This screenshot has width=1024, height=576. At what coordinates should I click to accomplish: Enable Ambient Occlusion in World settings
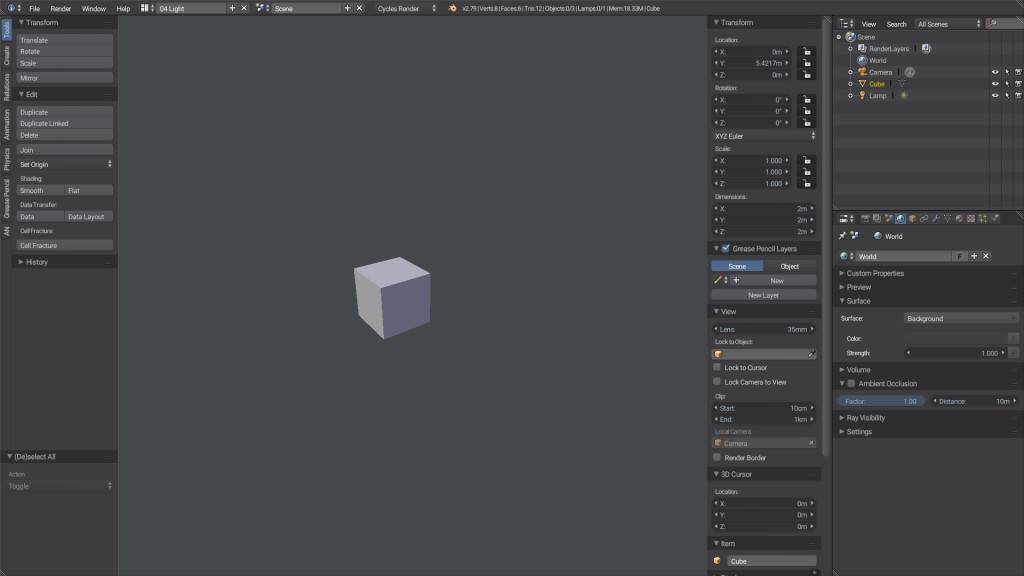coord(851,383)
